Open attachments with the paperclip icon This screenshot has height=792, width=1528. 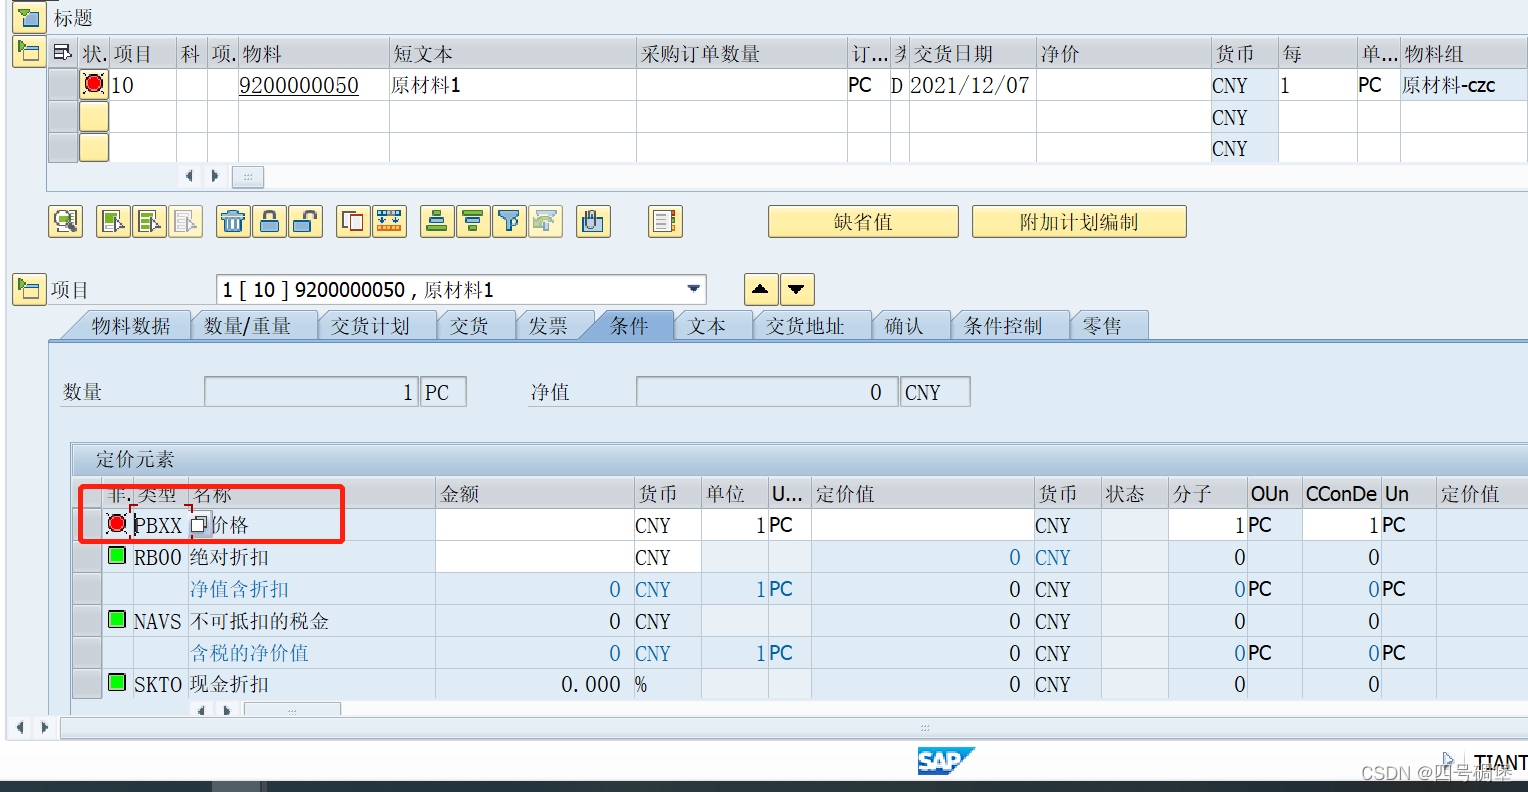(x=592, y=221)
